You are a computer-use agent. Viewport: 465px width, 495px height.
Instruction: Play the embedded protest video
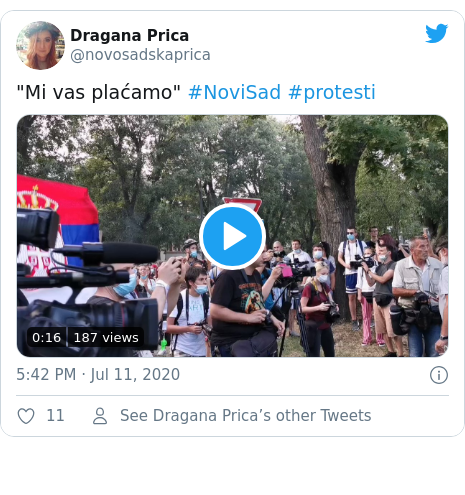click(232, 236)
